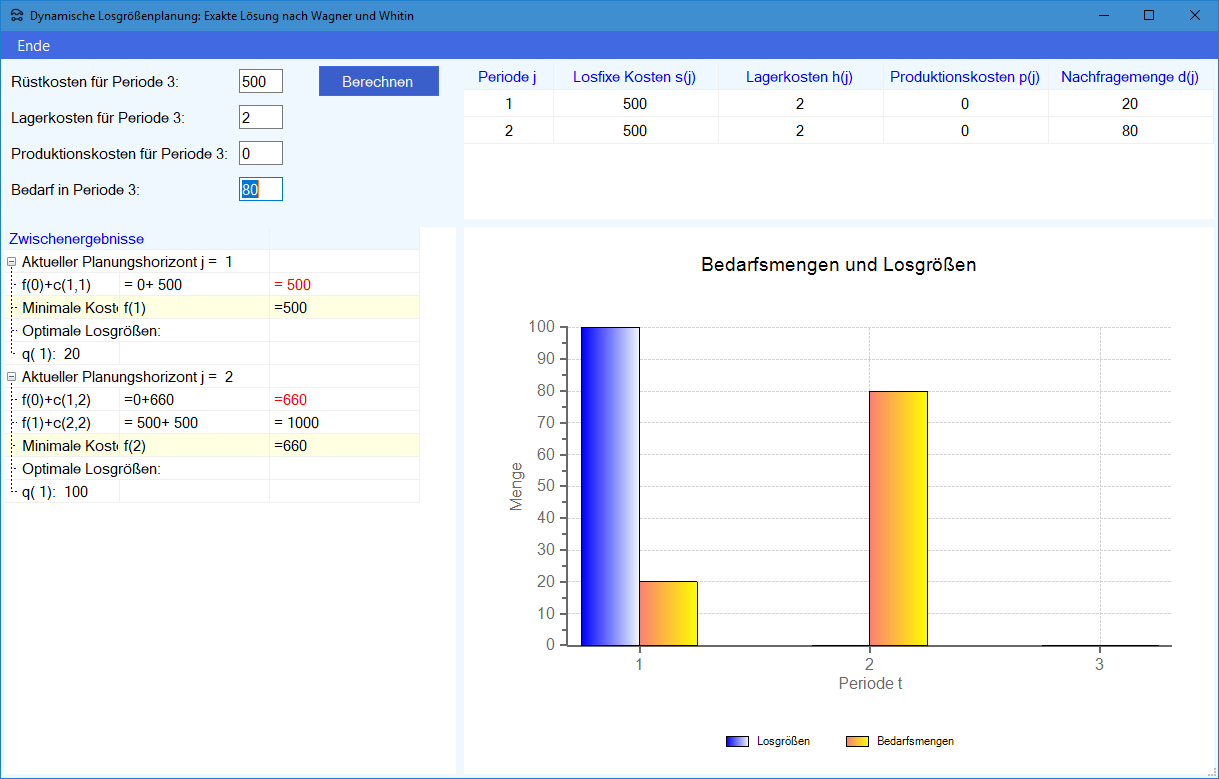Focus the Bedarf in Periode 3 field

click(x=260, y=189)
